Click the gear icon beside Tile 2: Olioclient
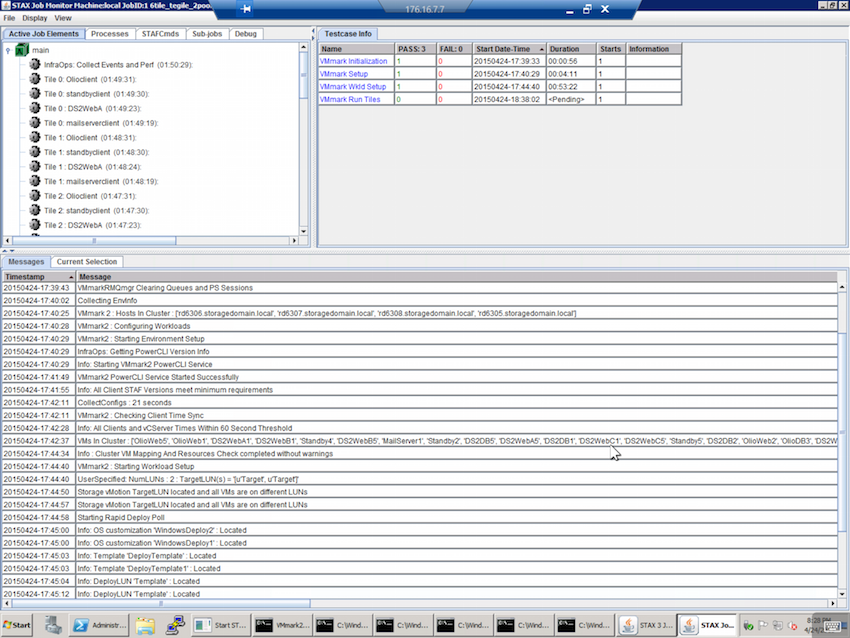The image size is (850, 638). [35, 196]
